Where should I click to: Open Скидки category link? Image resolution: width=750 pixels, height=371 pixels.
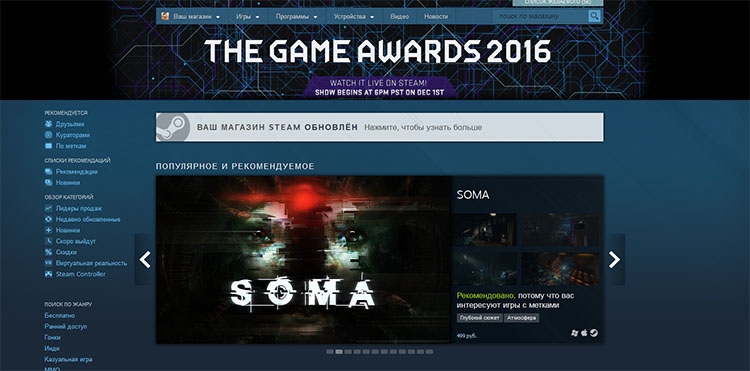tap(66, 252)
